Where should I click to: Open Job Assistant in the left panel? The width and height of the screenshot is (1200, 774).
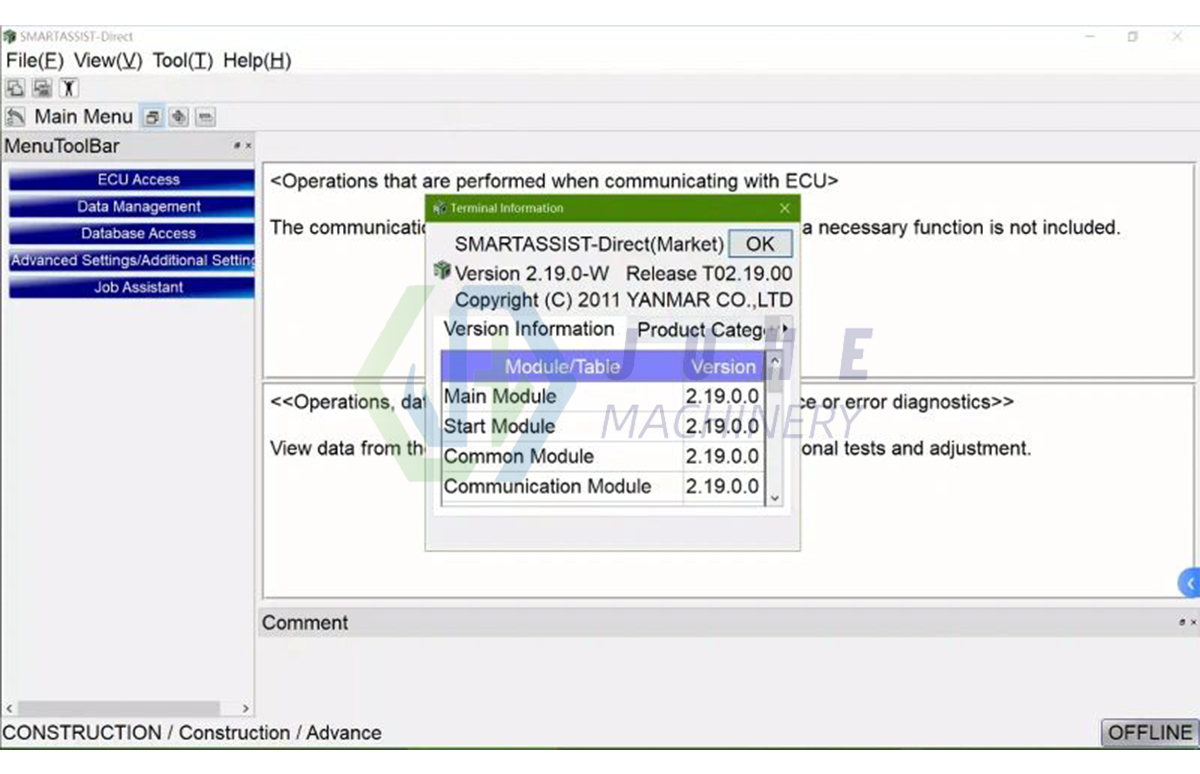(x=139, y=287)
